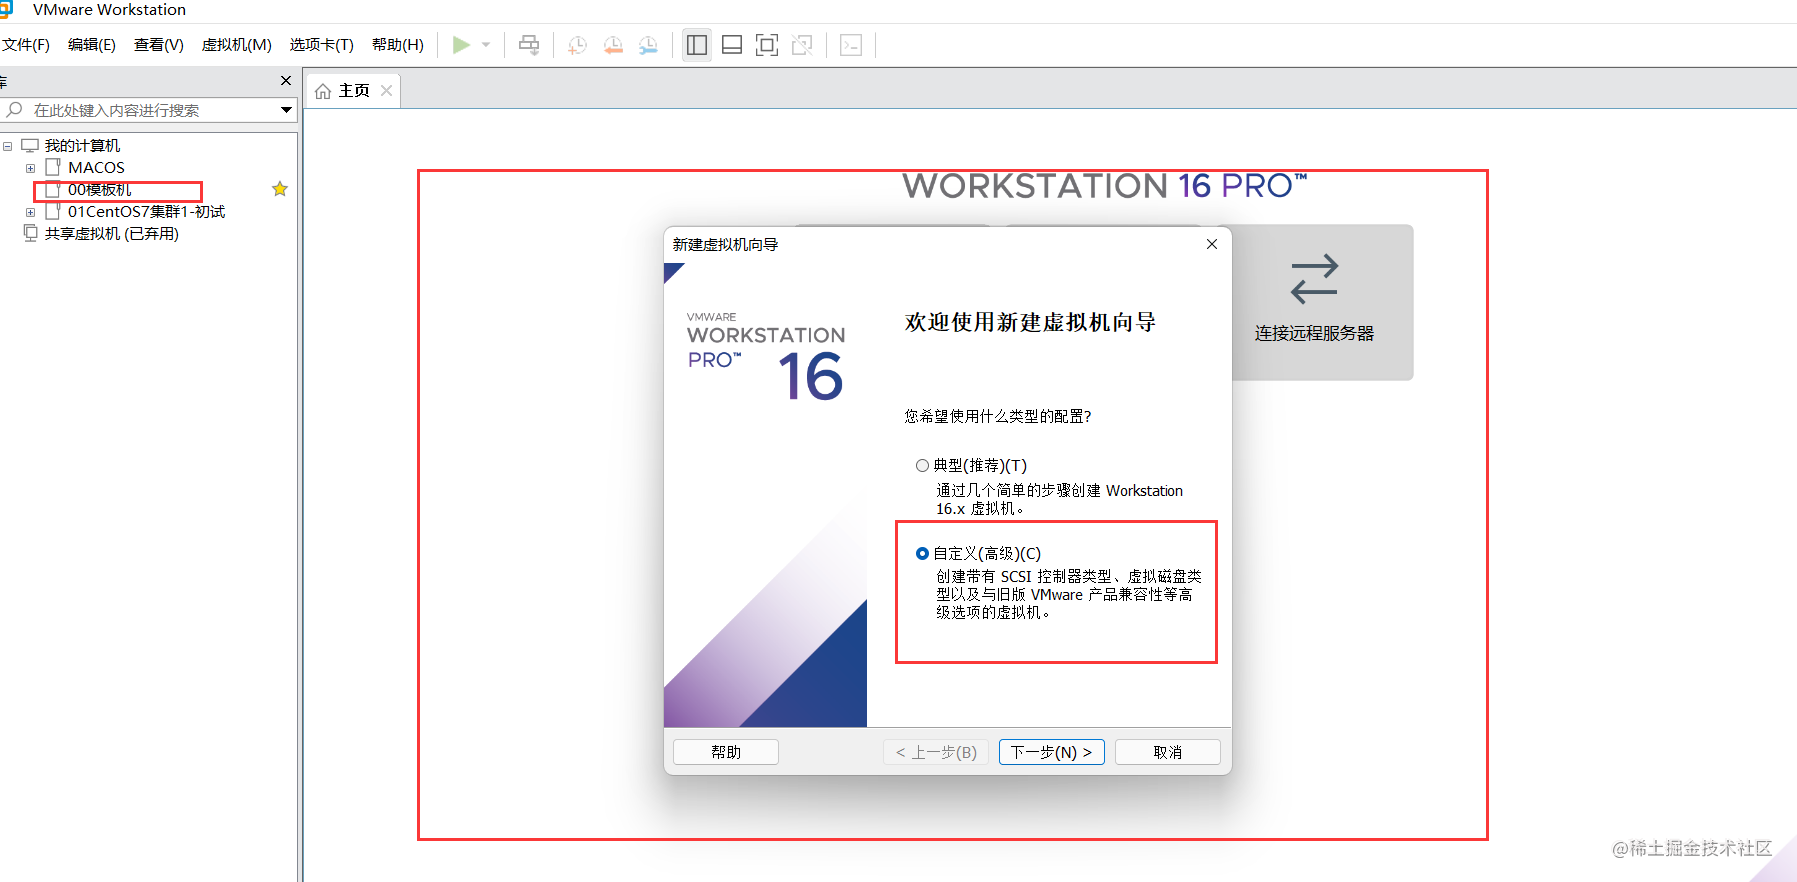Switch to the 主页 tab
The width and height of the screenshot is (1797, 882).
353,91
